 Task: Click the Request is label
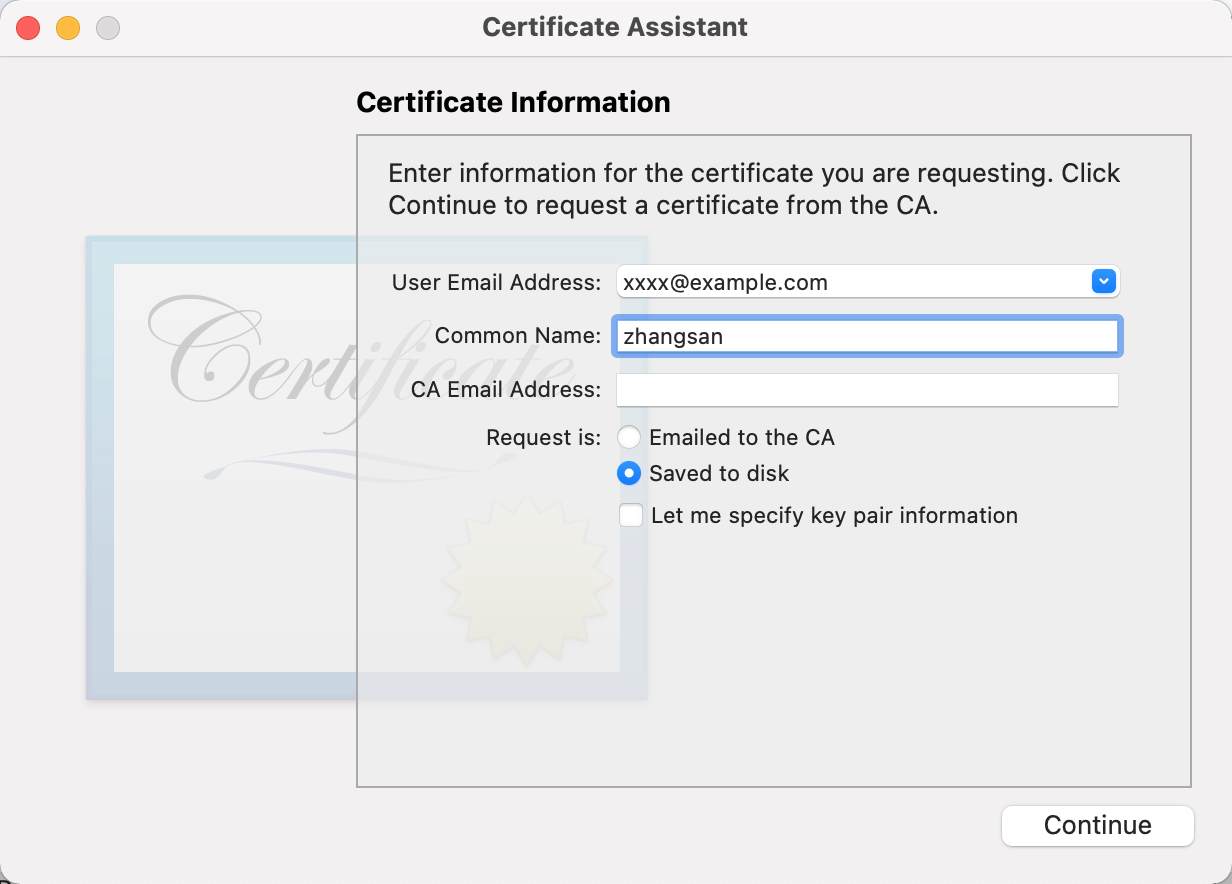point(544,438)
